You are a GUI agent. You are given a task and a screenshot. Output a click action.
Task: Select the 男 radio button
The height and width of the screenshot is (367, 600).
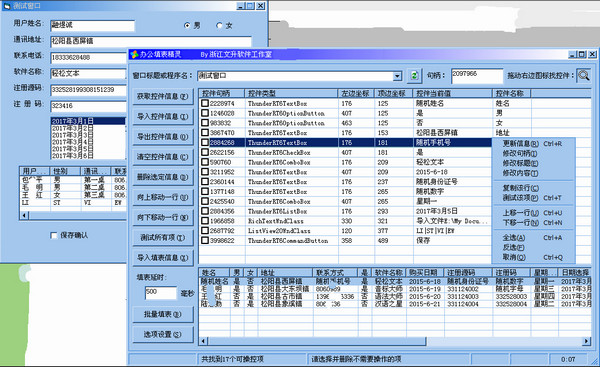point(187,25)
